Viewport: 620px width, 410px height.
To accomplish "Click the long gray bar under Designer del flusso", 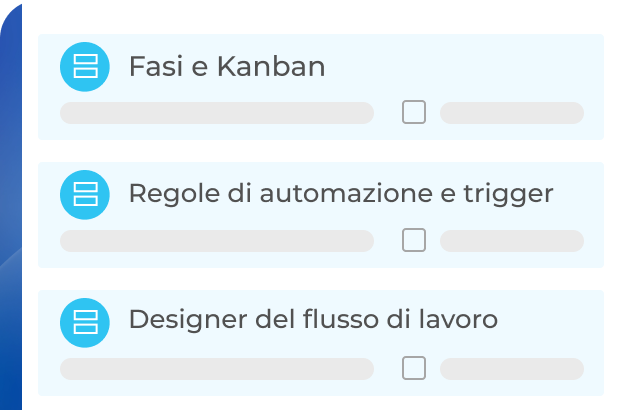I will point(217,369).
